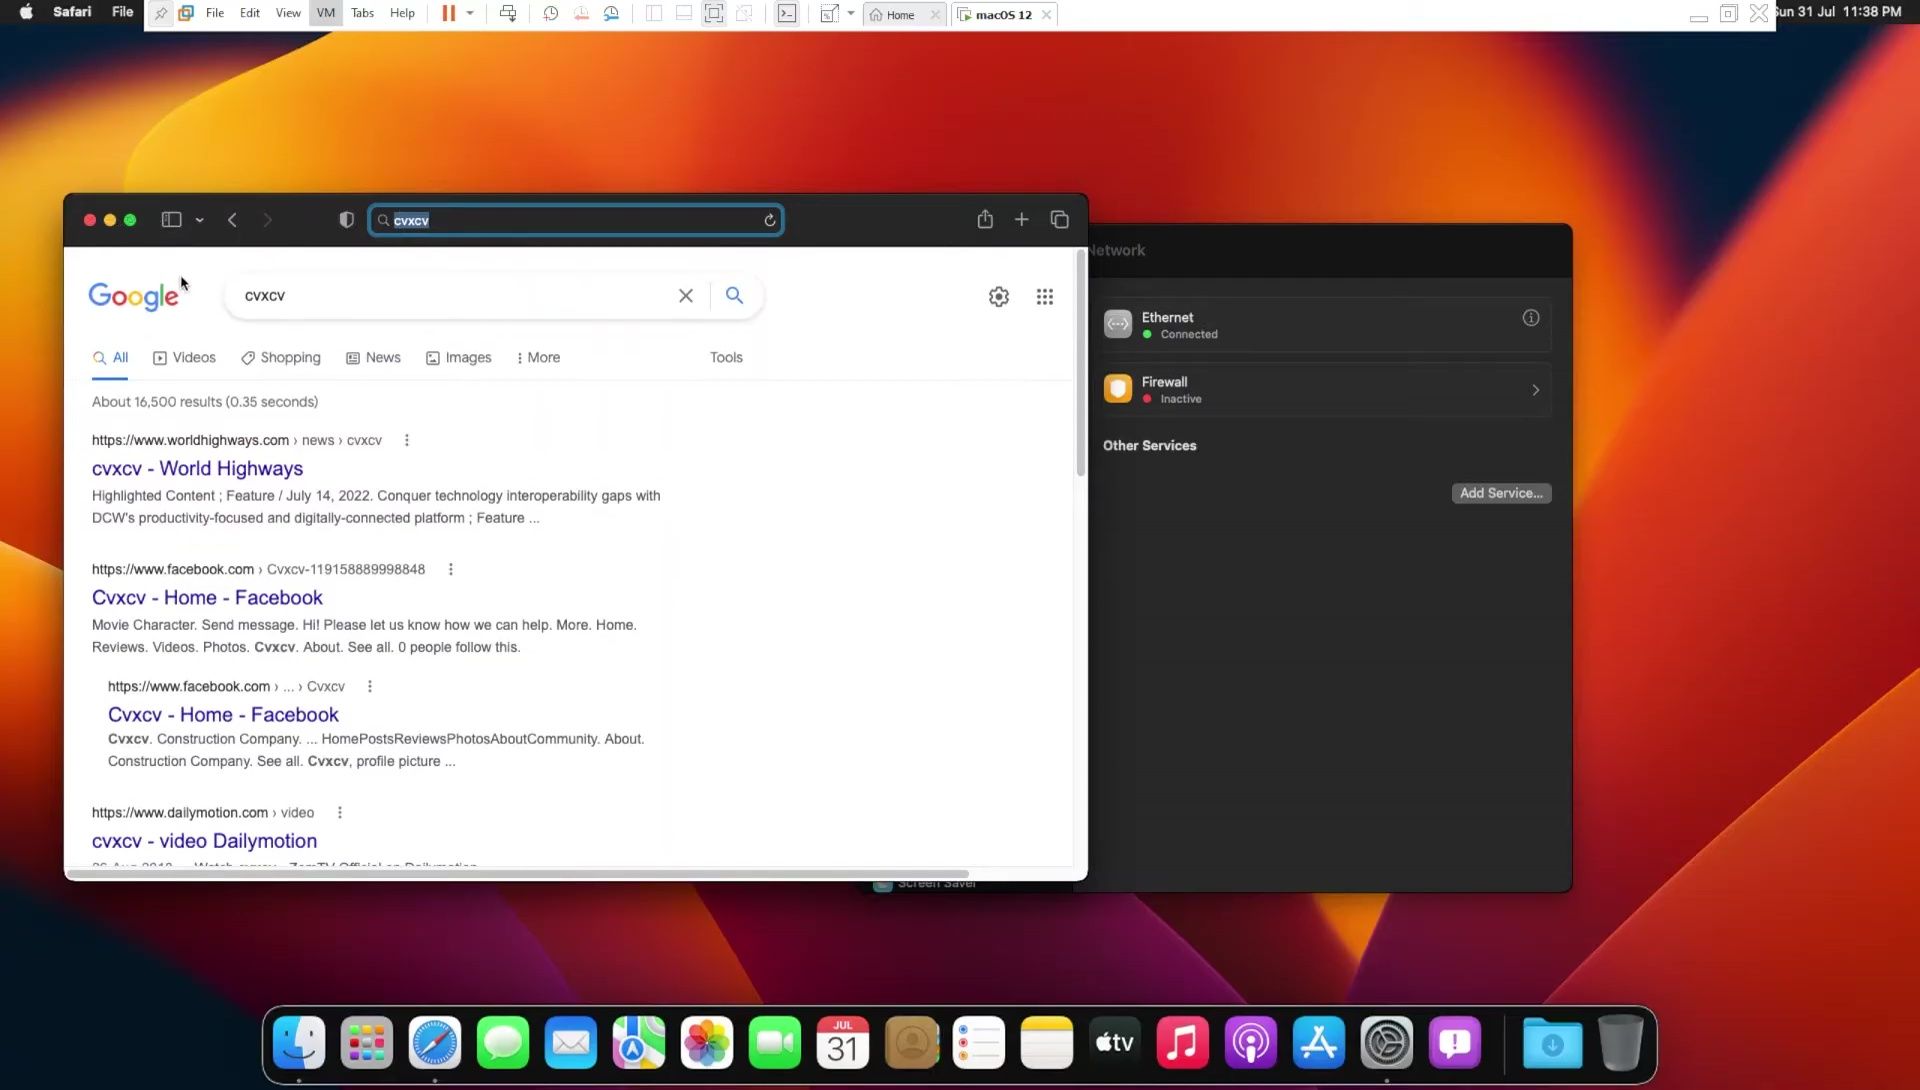The image size is (1920, 1090).
Task: Open Launchpad from the Dock
Action: coord(367,1044)
